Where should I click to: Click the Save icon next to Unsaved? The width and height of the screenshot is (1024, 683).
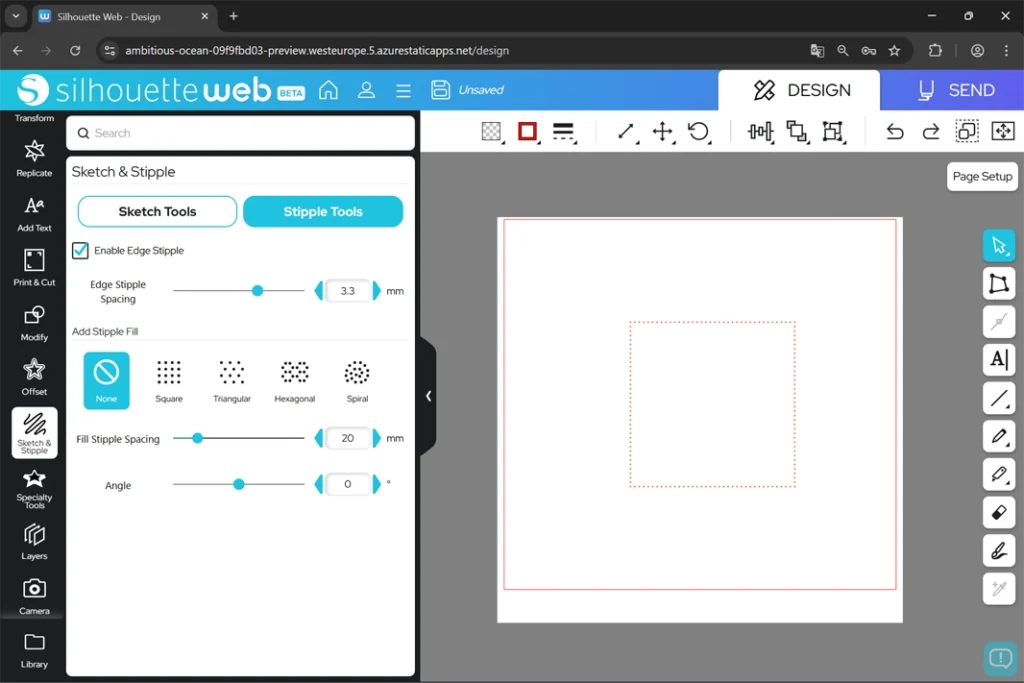click(x=440, y=90)
